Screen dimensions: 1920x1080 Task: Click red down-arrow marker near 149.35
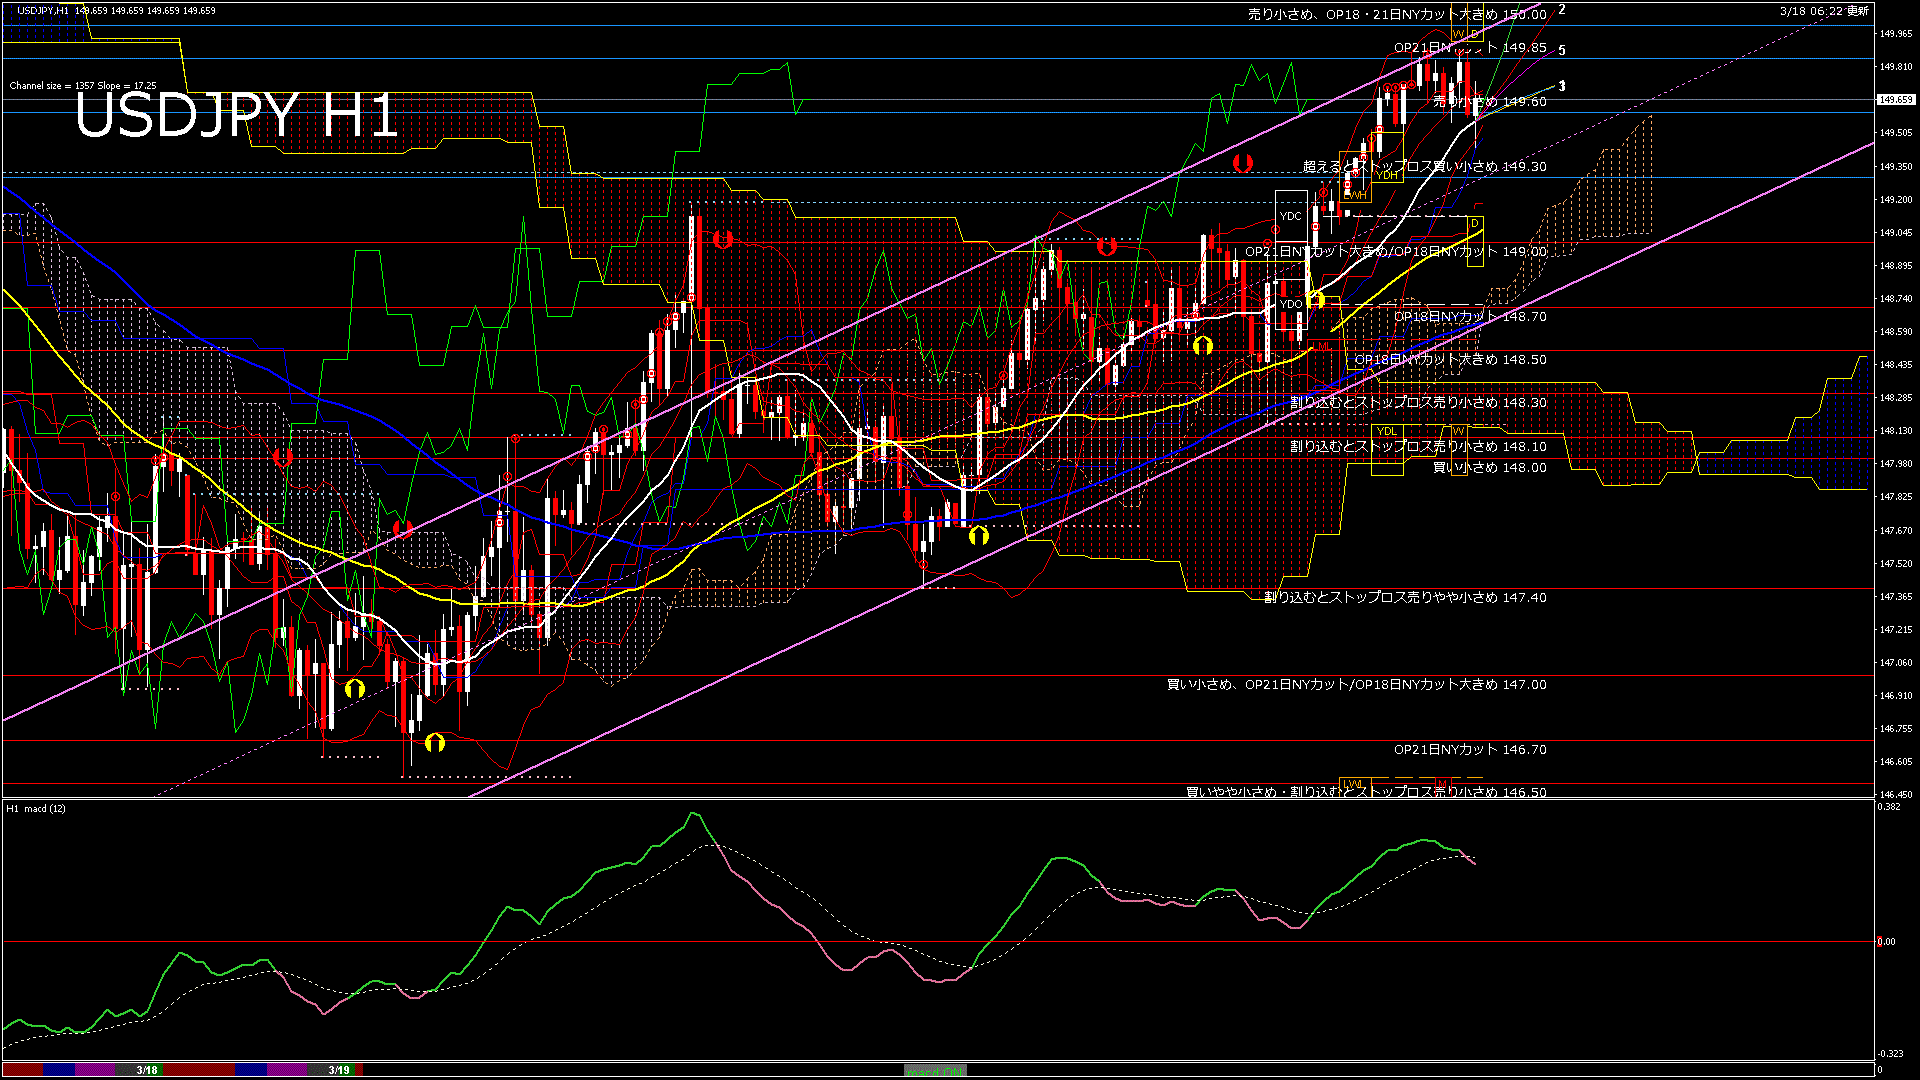pyautogui.click(x=1243, y=162)
